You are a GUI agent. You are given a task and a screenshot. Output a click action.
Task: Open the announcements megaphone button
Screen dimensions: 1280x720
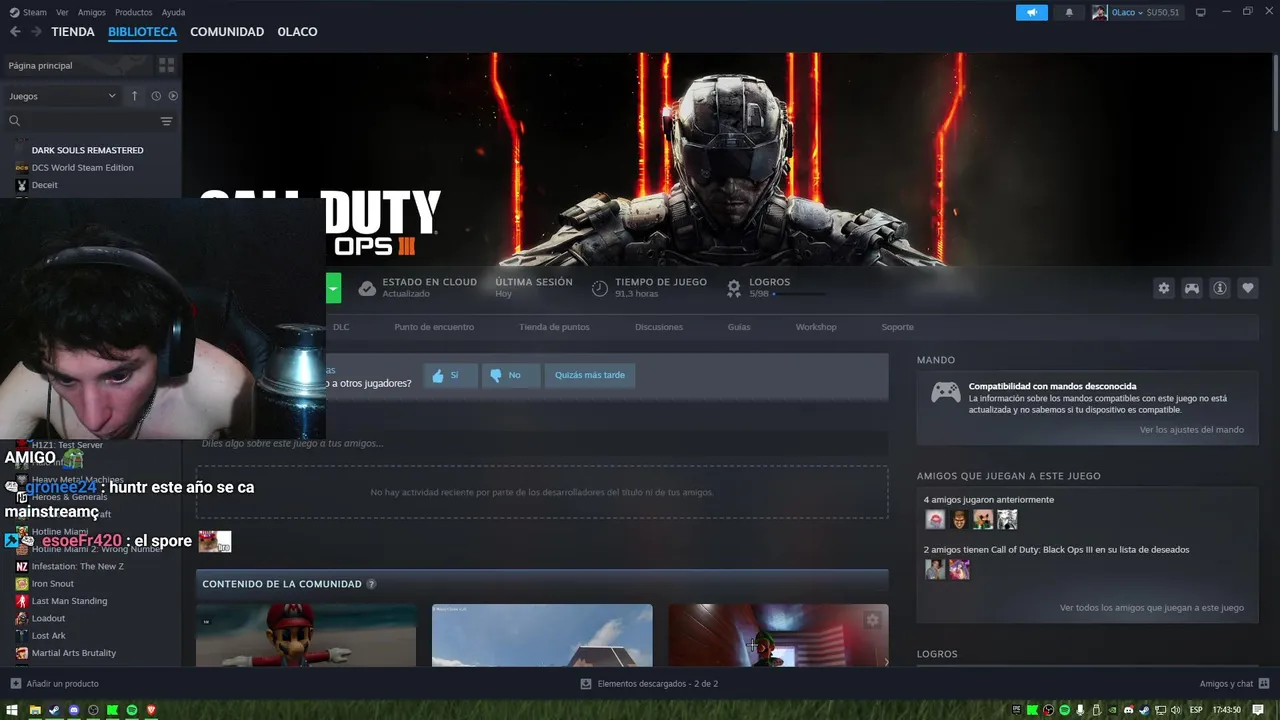[1031, 12]
